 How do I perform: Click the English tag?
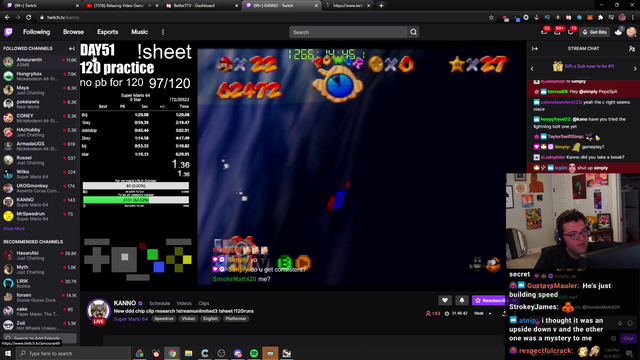210,319
